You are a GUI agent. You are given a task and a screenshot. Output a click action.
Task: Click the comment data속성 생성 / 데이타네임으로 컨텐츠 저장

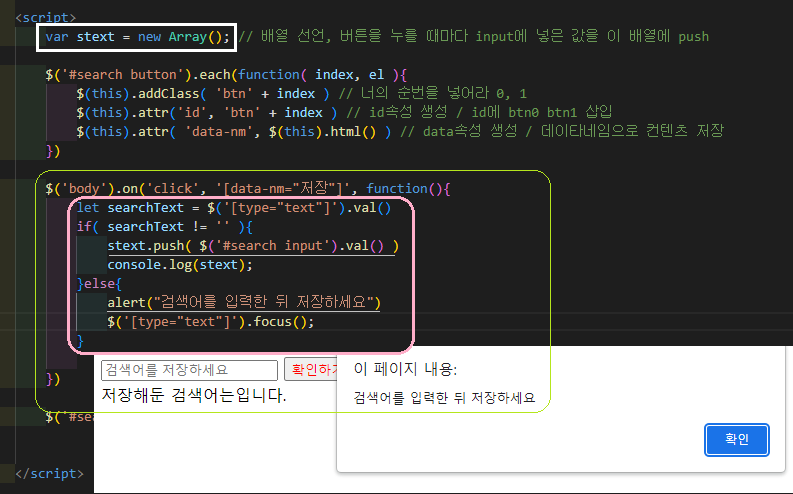tap(562, 131)
